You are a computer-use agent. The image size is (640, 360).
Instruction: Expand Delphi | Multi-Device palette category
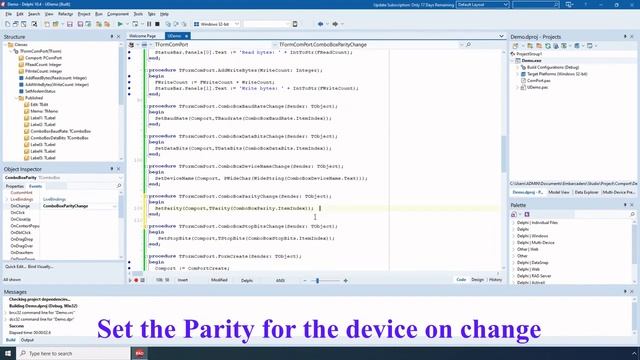pos(513,242)
